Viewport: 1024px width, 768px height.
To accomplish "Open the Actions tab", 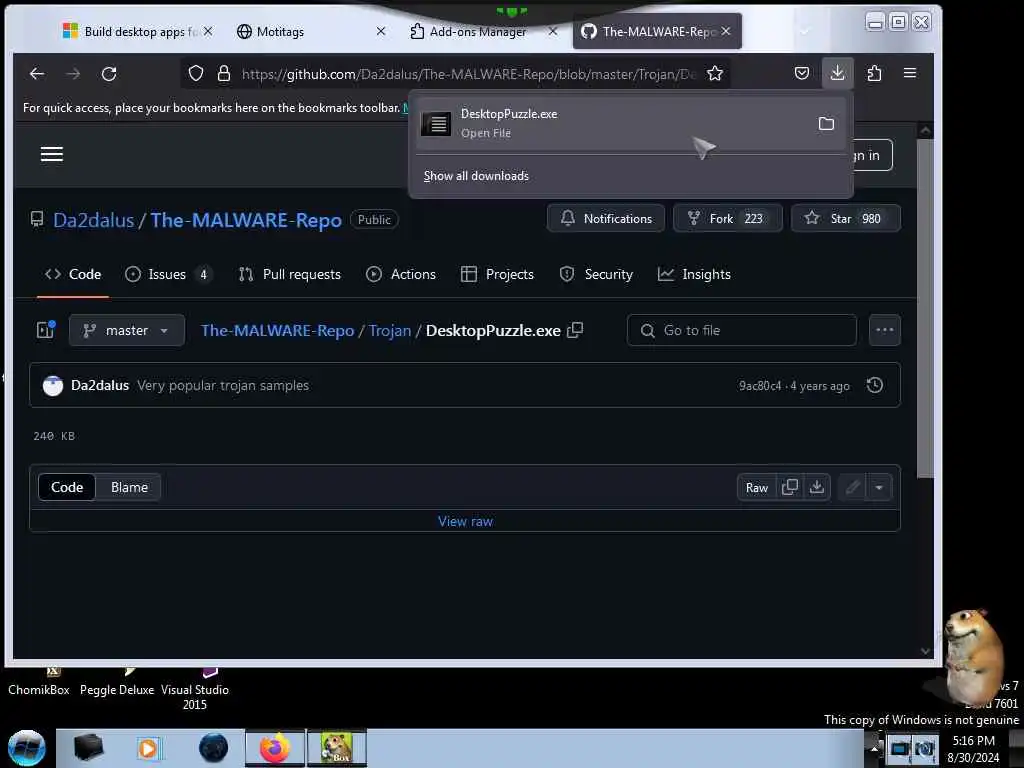I will coord(401,274).
